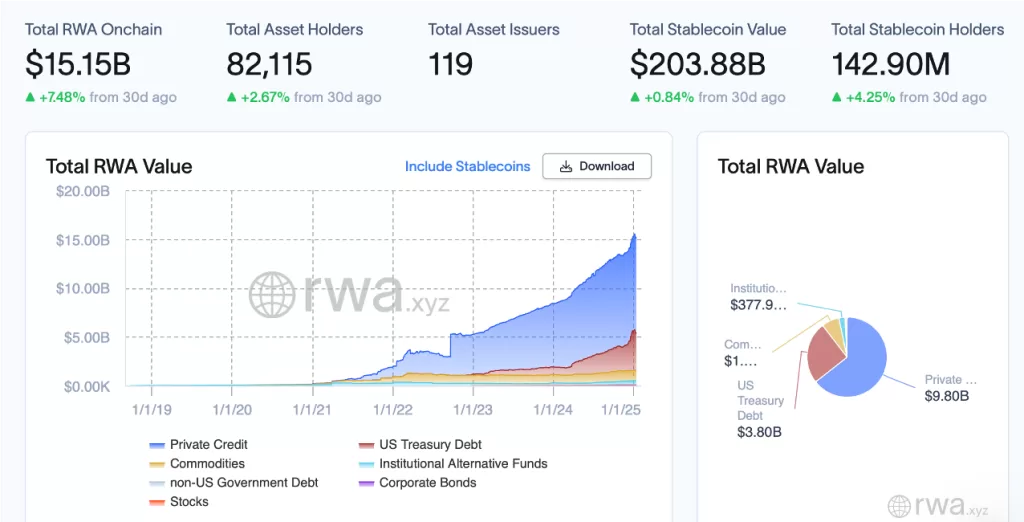Click the rwa.xyz logo below pie chart

click(x=898, y=506)
